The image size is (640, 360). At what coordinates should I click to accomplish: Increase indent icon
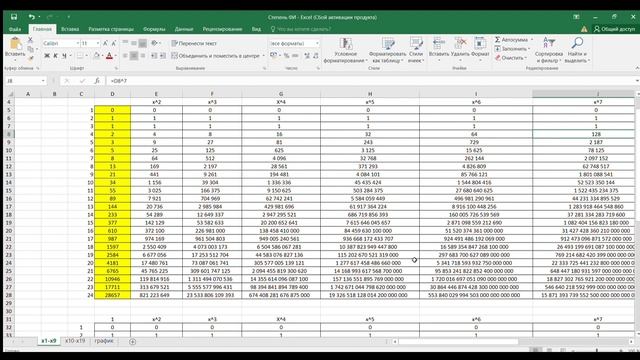pos(163,56)
